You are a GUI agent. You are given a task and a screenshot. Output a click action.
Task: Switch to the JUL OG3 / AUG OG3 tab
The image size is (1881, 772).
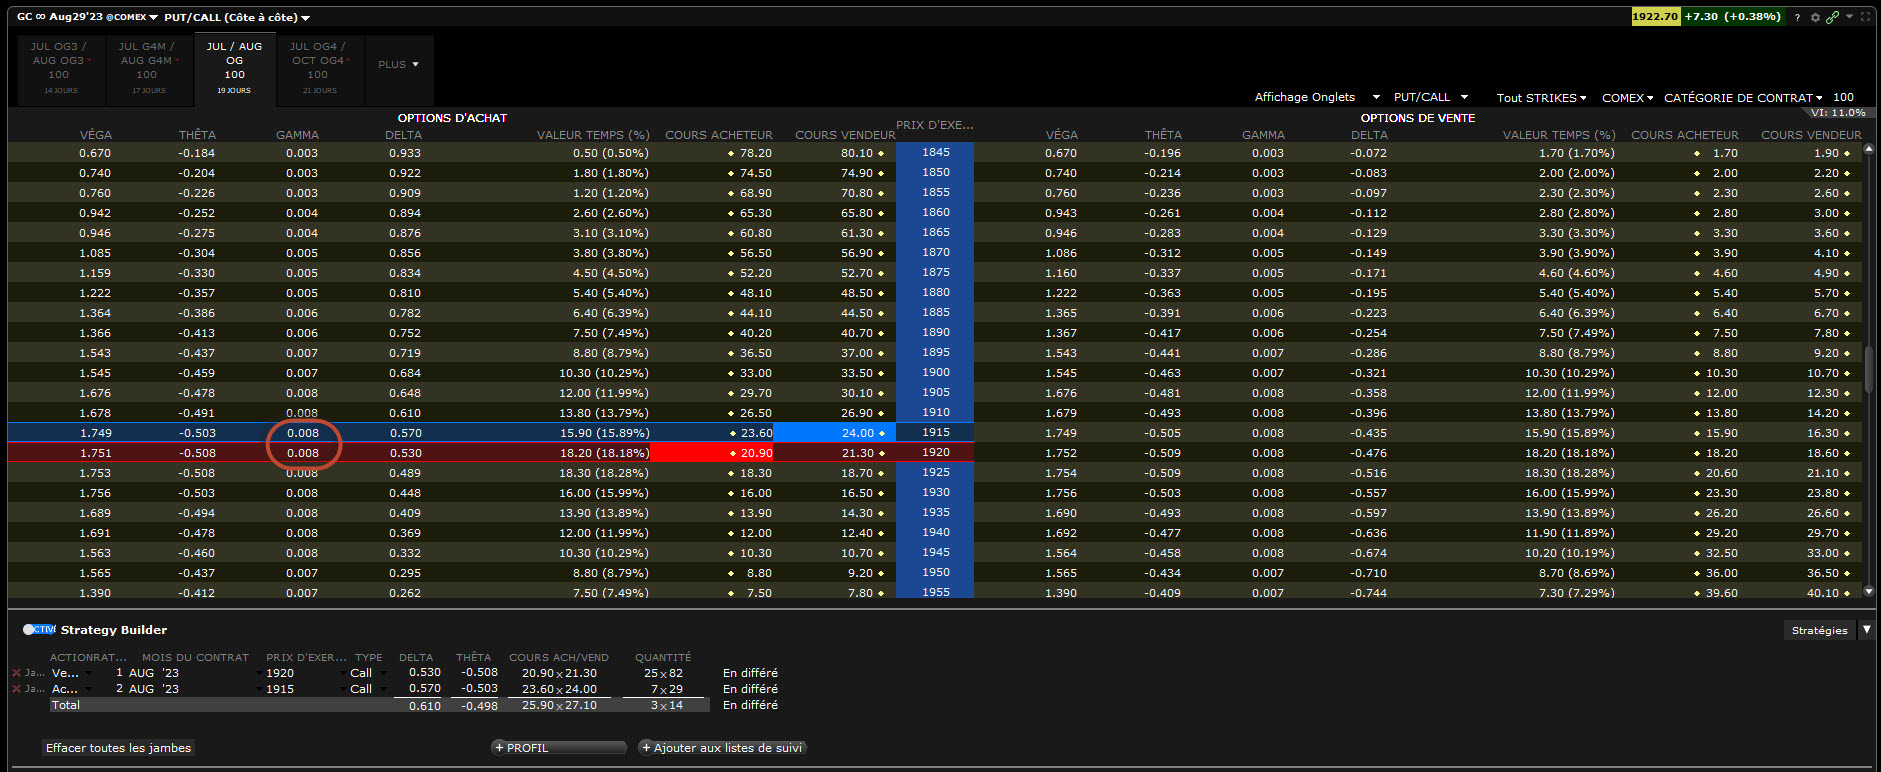click(x=59, y=68)
